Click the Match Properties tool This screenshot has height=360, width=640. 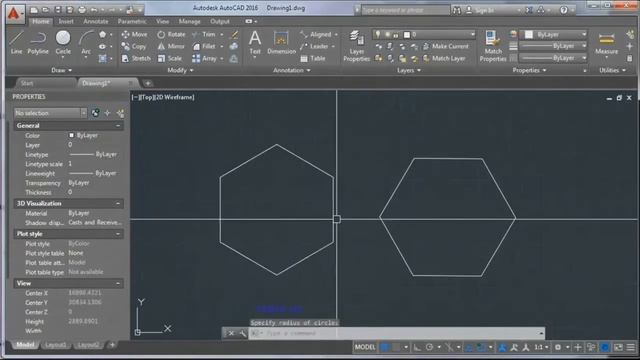(x=493, y=46)
